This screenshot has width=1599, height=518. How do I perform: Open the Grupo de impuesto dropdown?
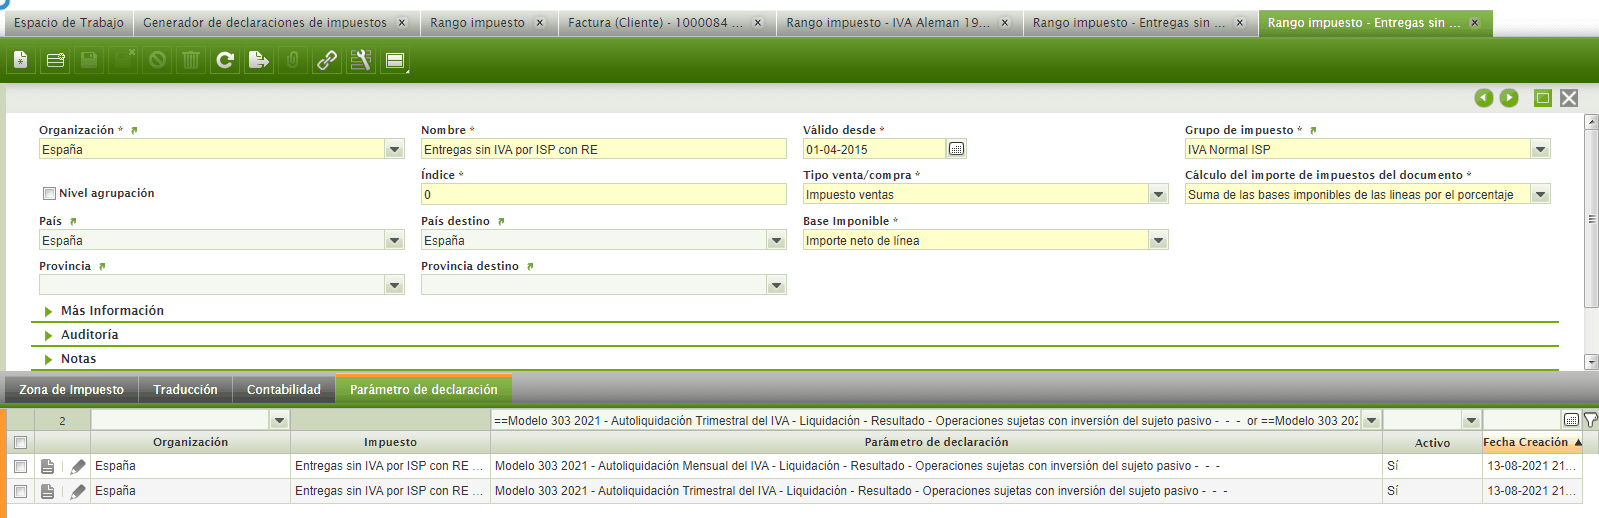pyautogui.click(x=1540, y=149)
